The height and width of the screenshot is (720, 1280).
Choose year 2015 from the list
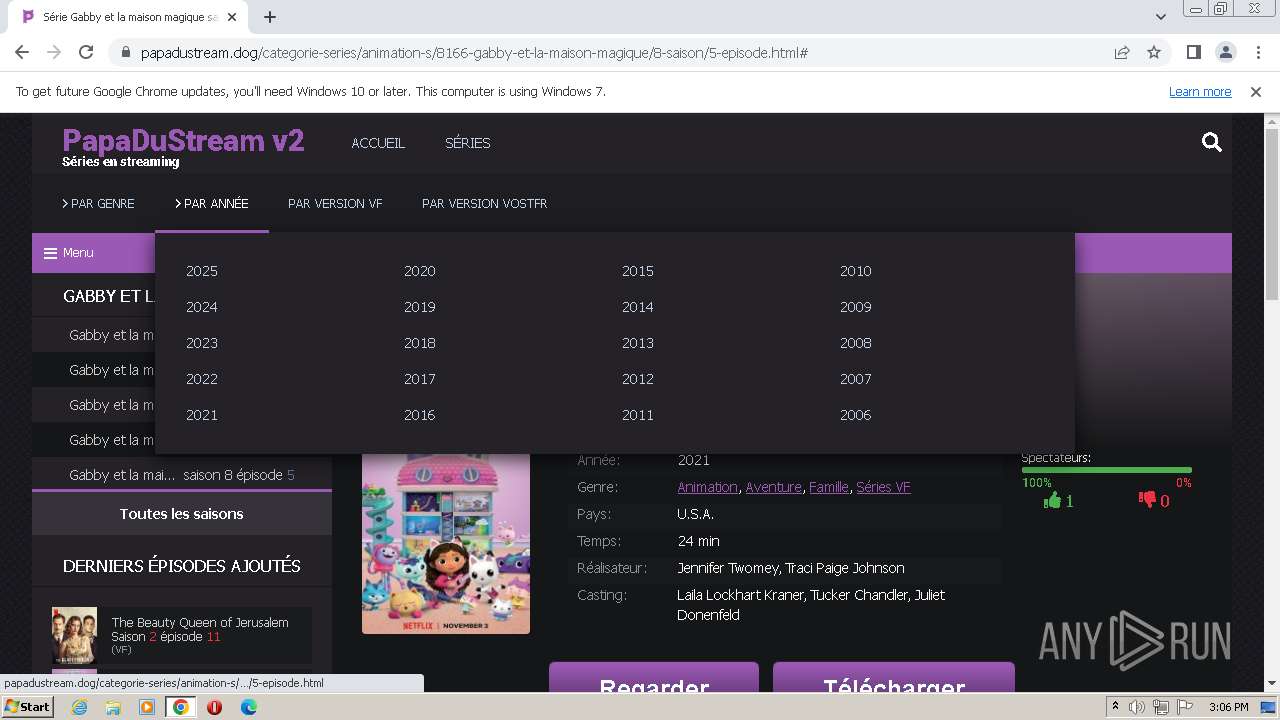(638, 271)
